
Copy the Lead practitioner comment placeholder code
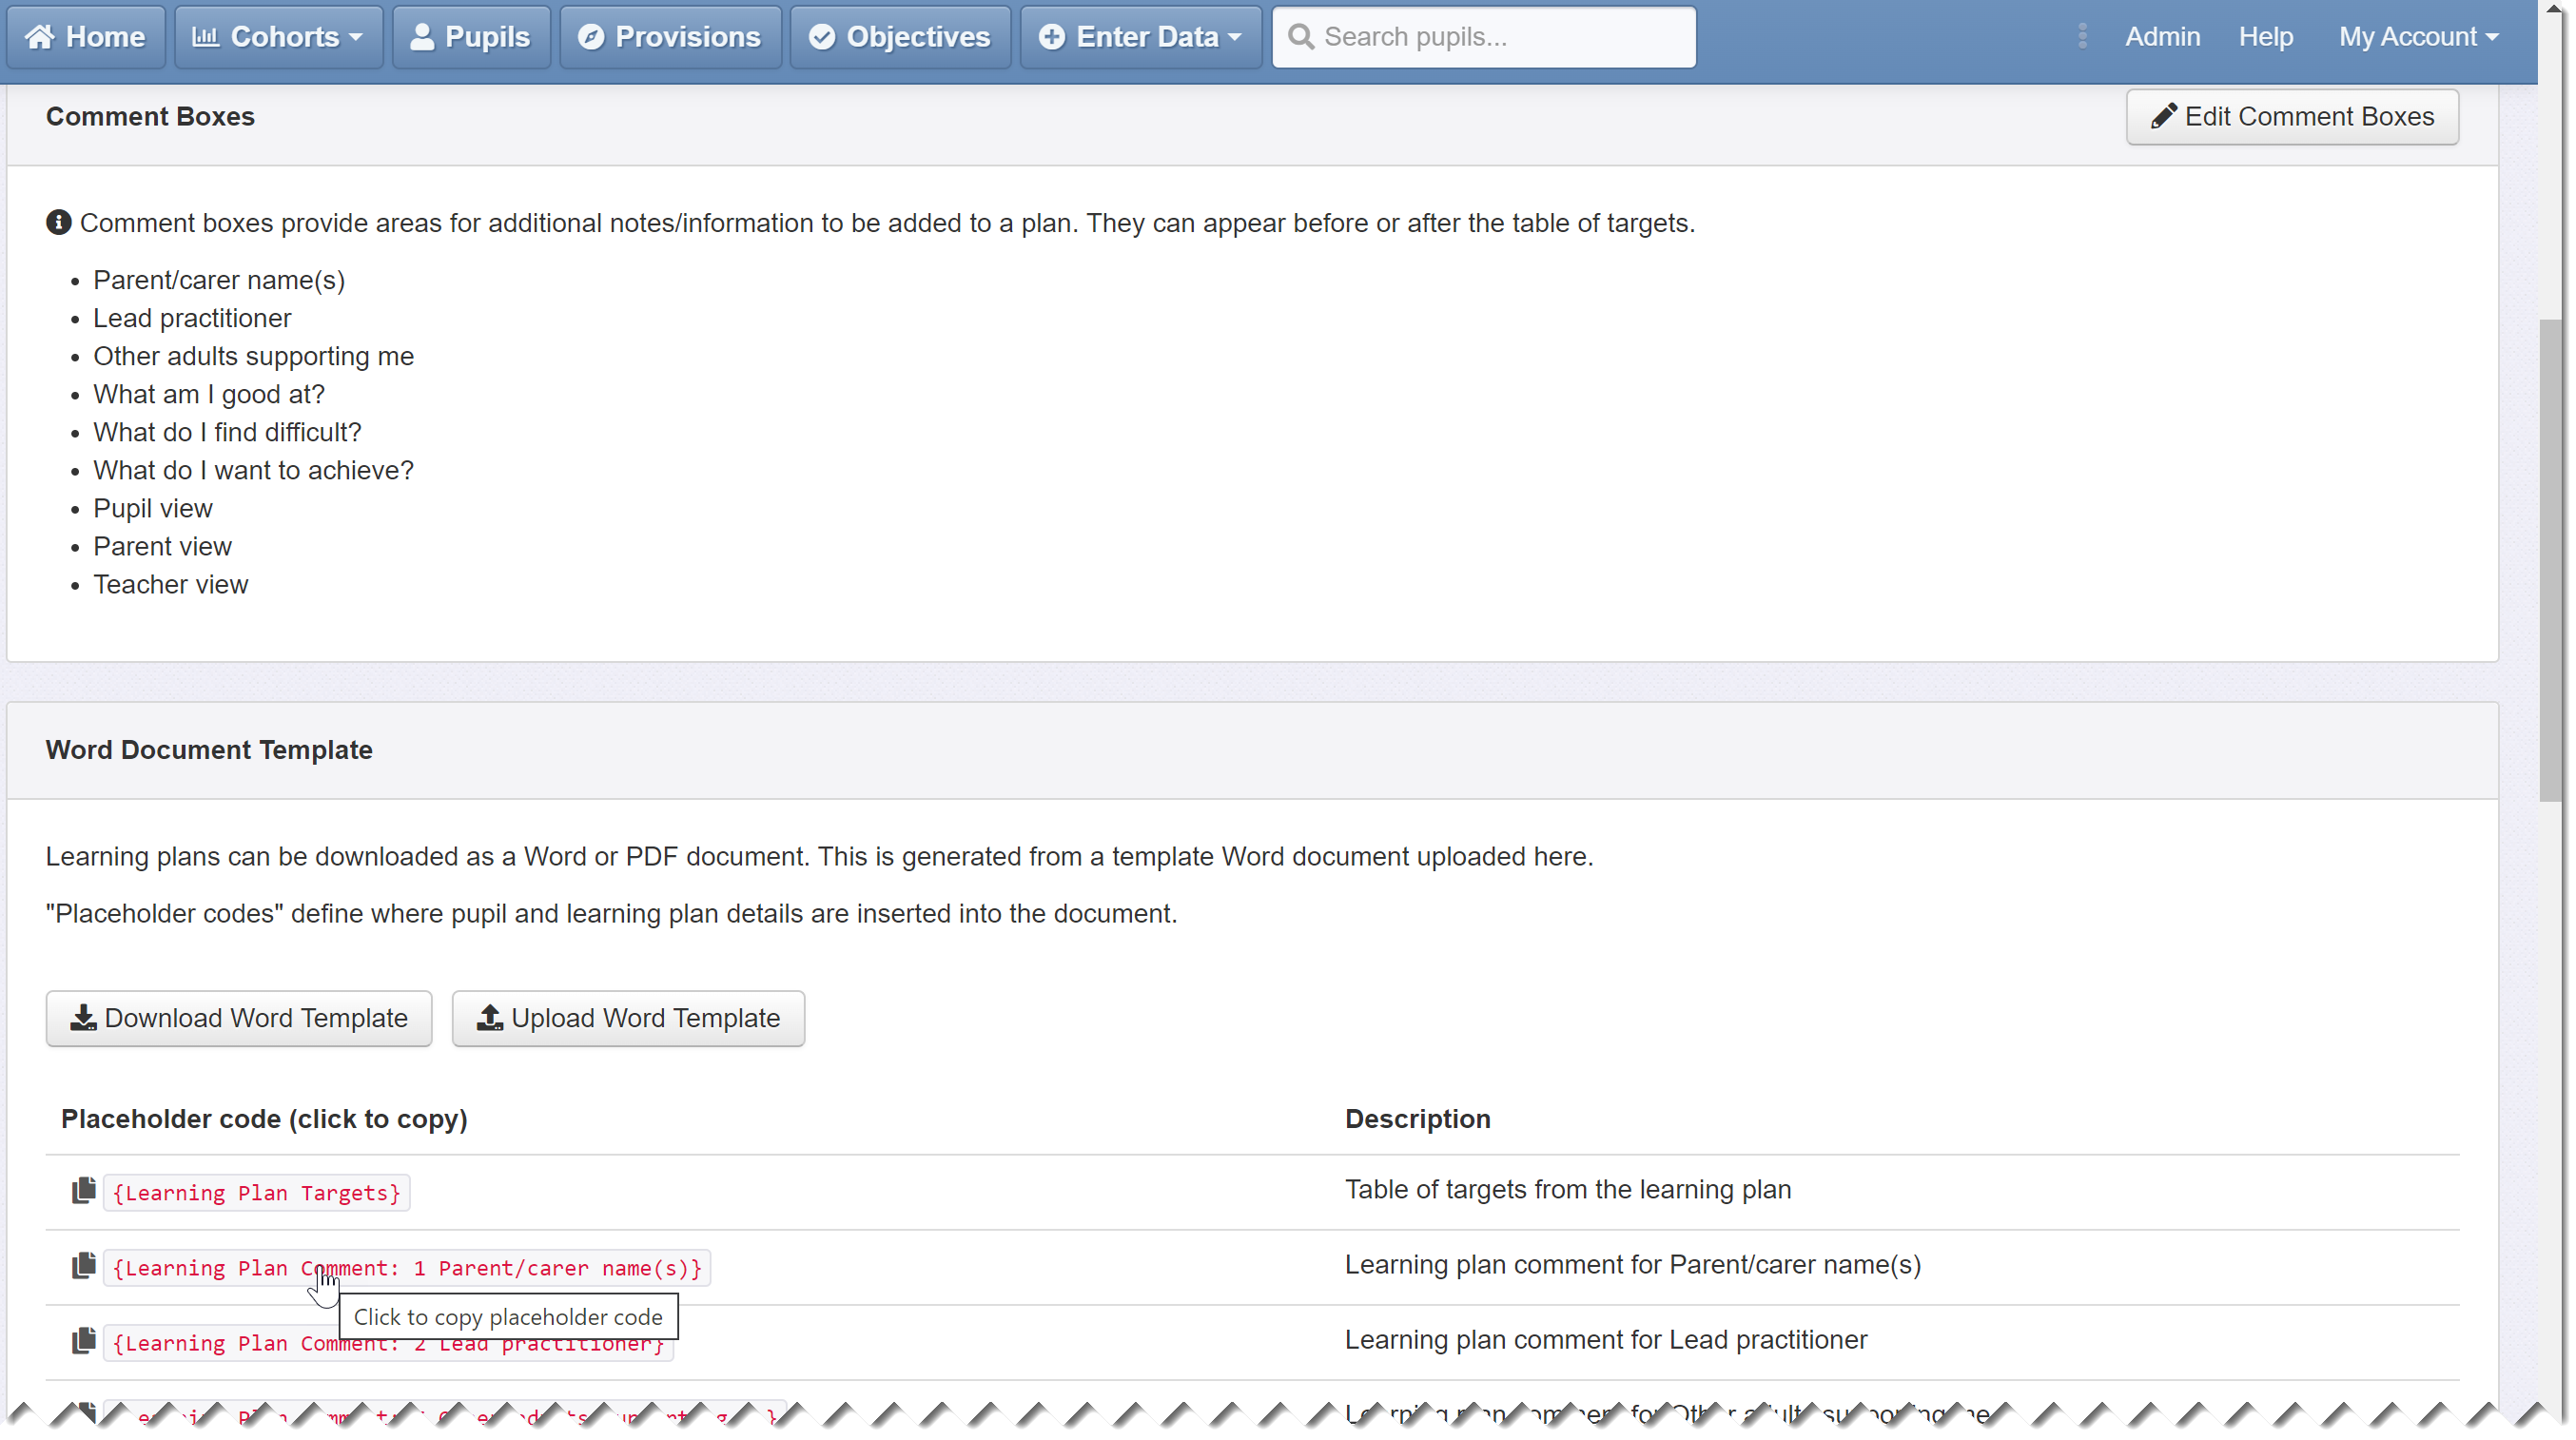pyautogui.click(x=388, y=1343)
